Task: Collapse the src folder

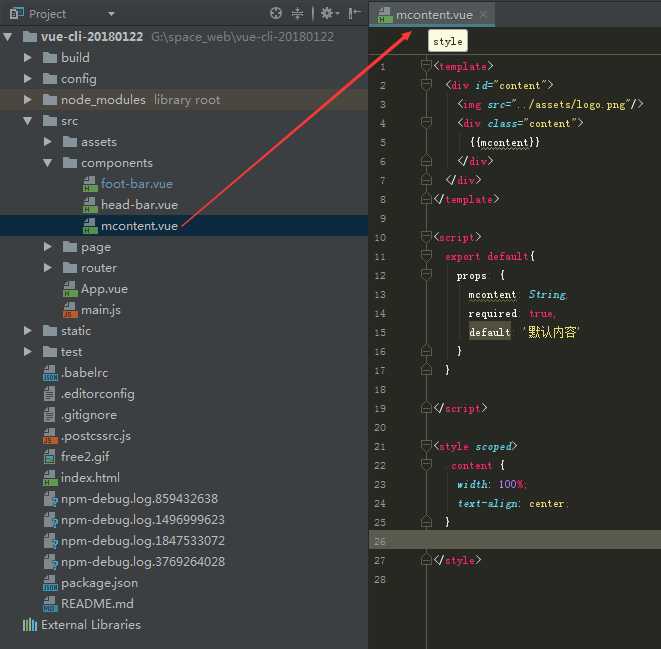Action: 28,121
